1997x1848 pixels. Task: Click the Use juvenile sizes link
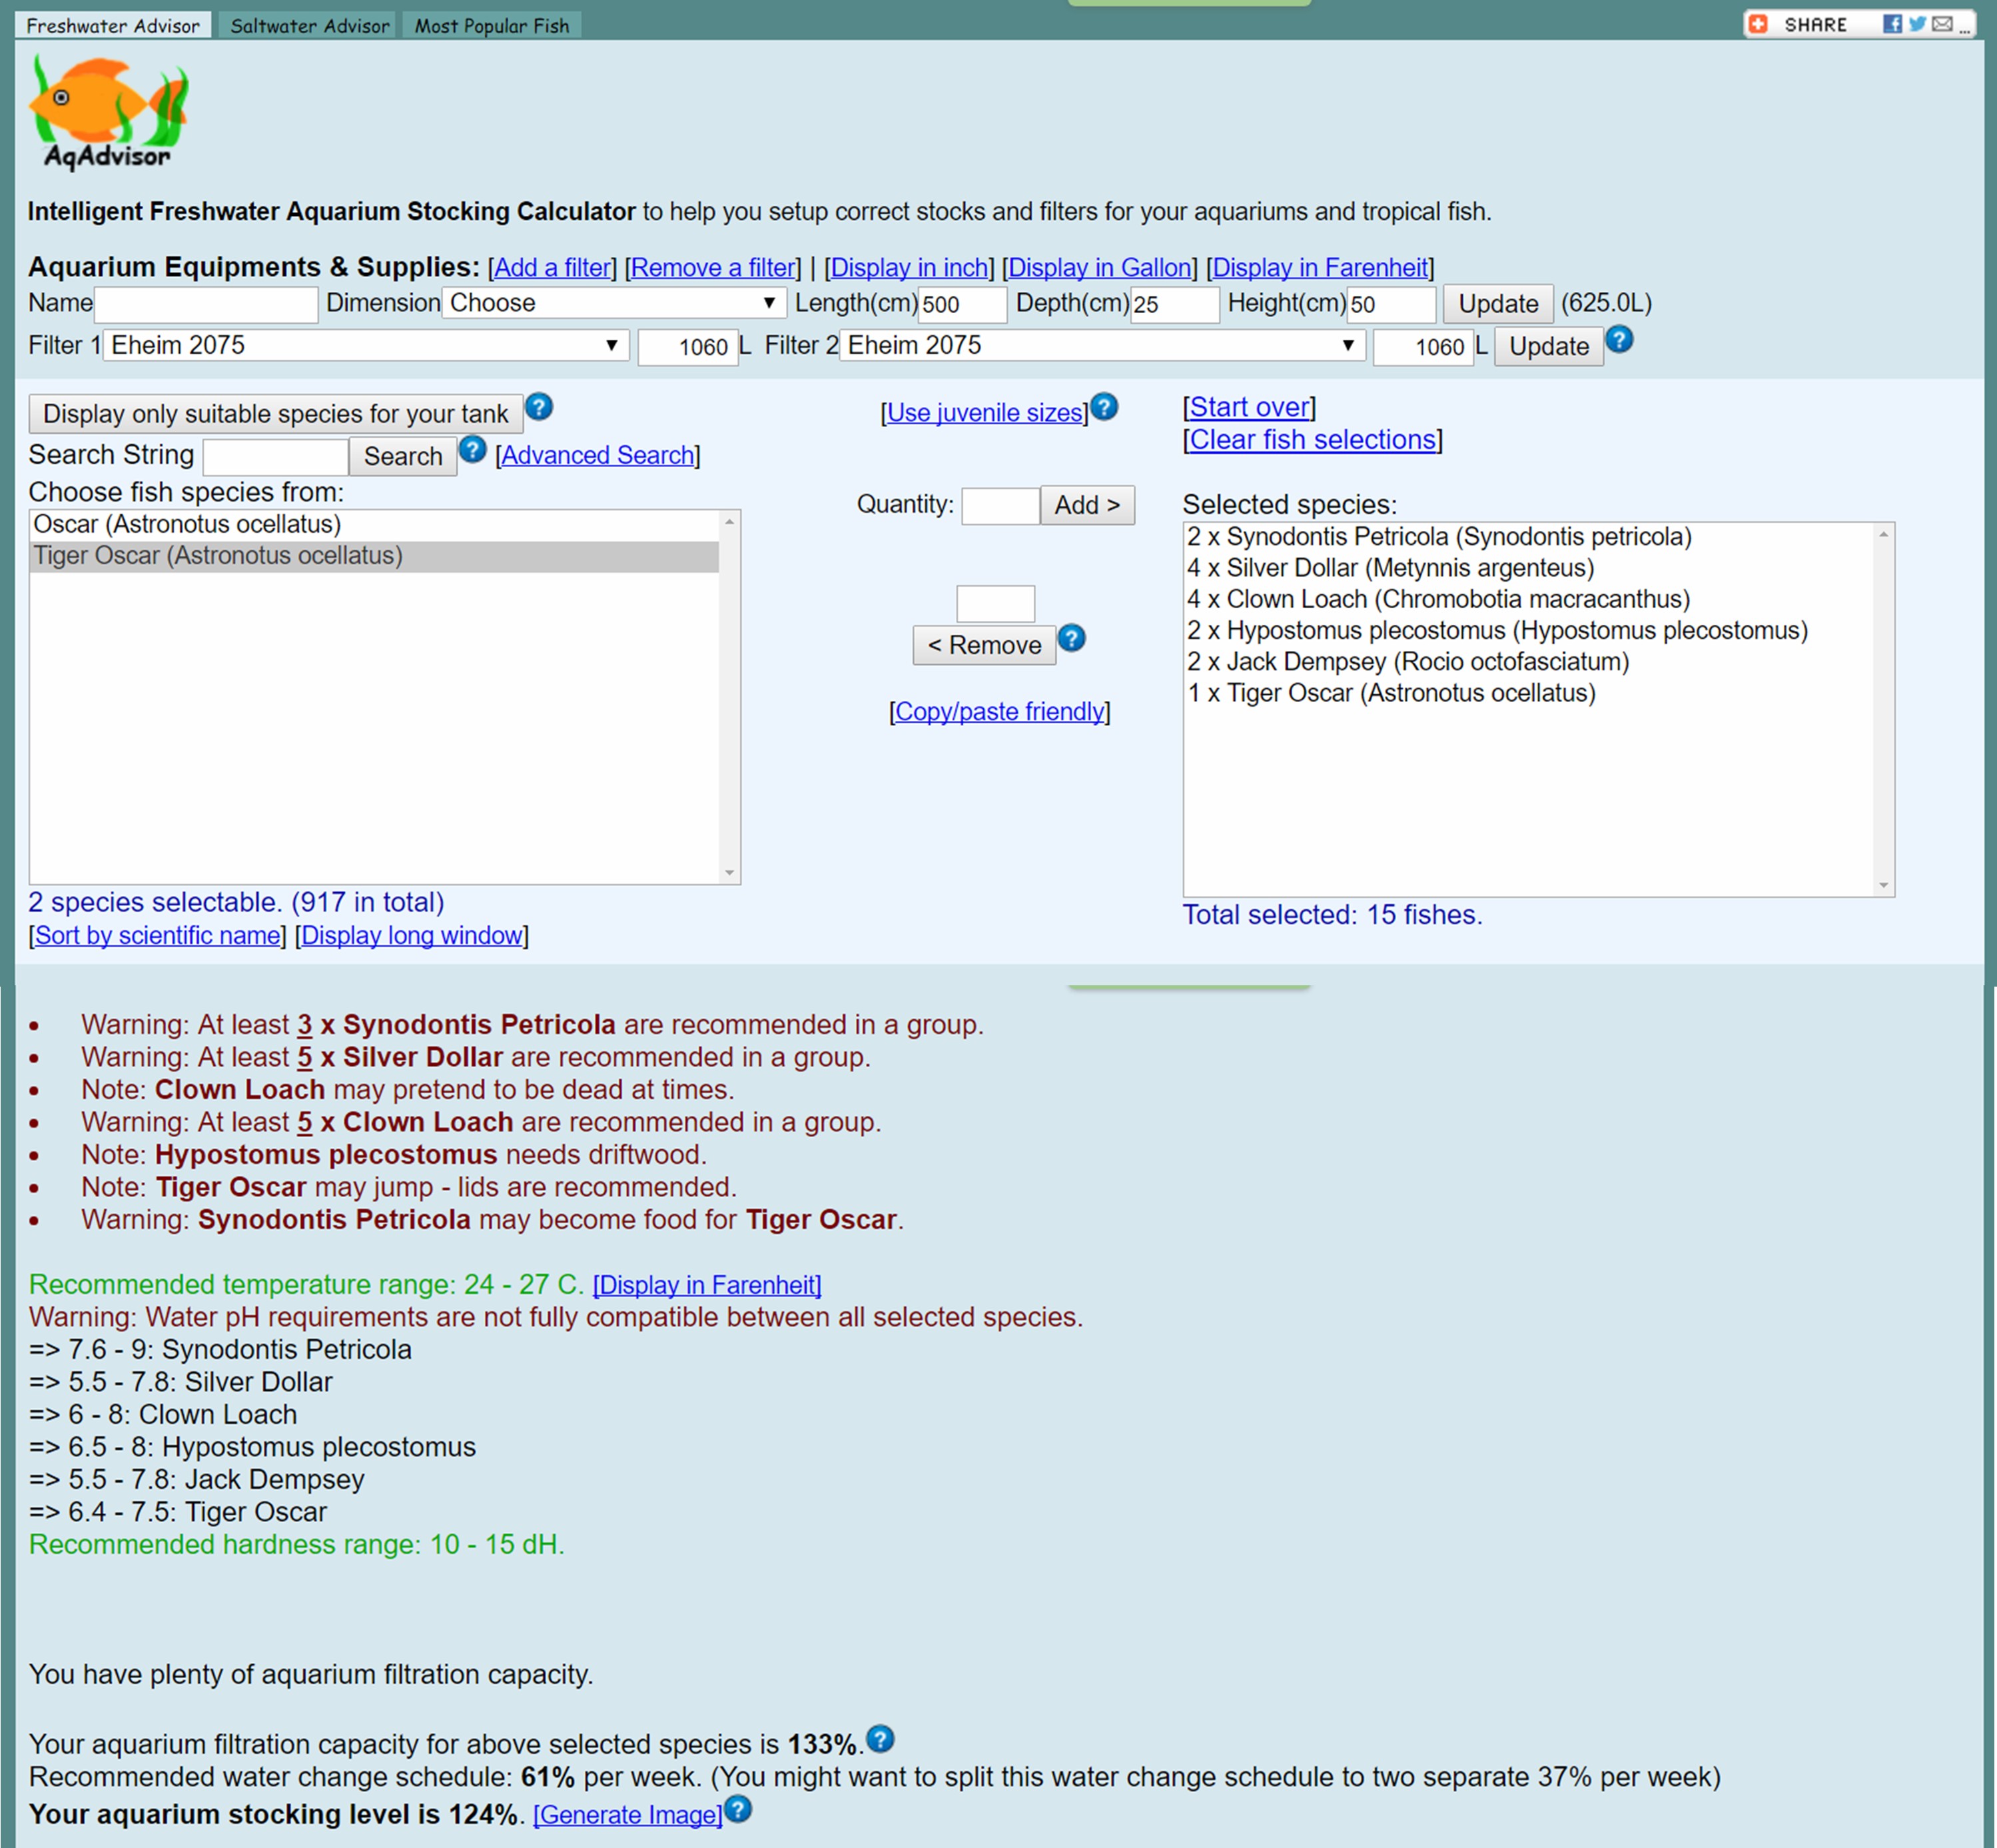985,413
